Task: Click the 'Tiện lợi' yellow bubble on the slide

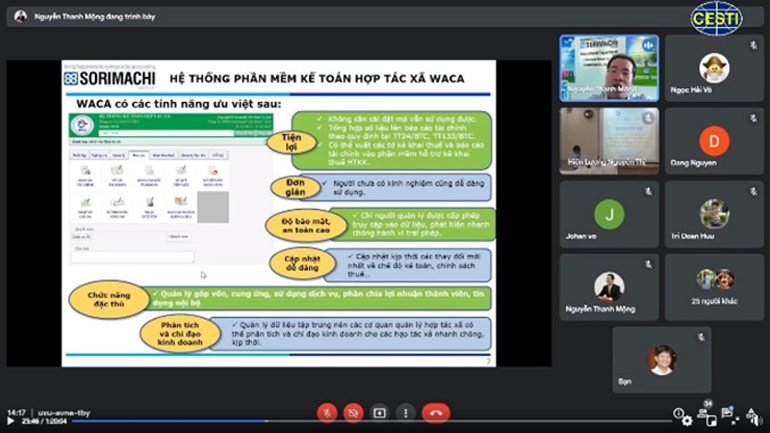Action: [x=292, y=142]
